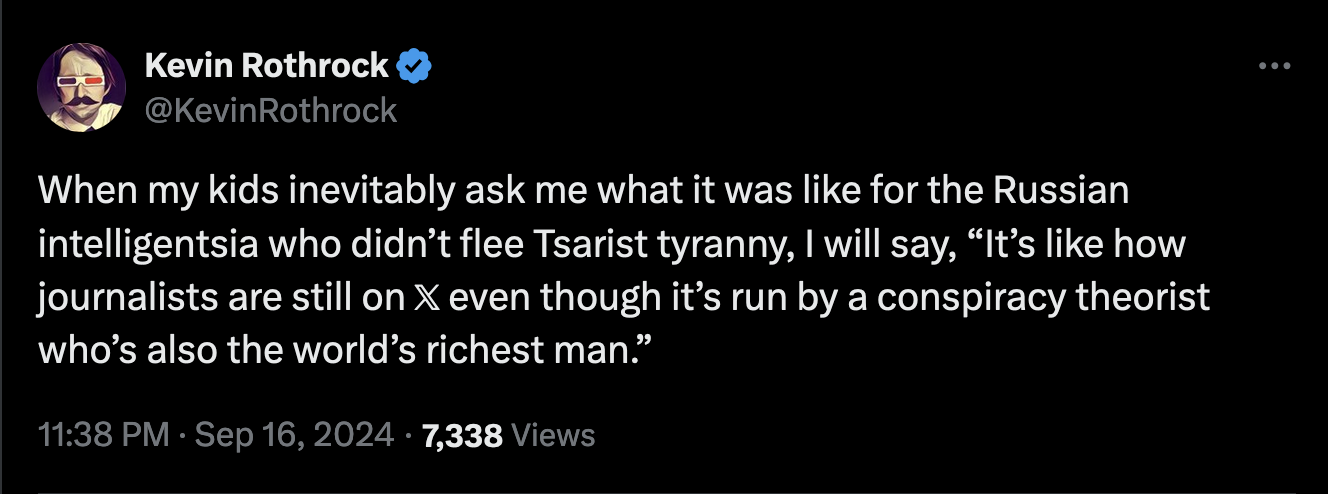Screen dimensions: 1328x494
Task: Click the blue verified checkmark badge
Action: (414, 67)
